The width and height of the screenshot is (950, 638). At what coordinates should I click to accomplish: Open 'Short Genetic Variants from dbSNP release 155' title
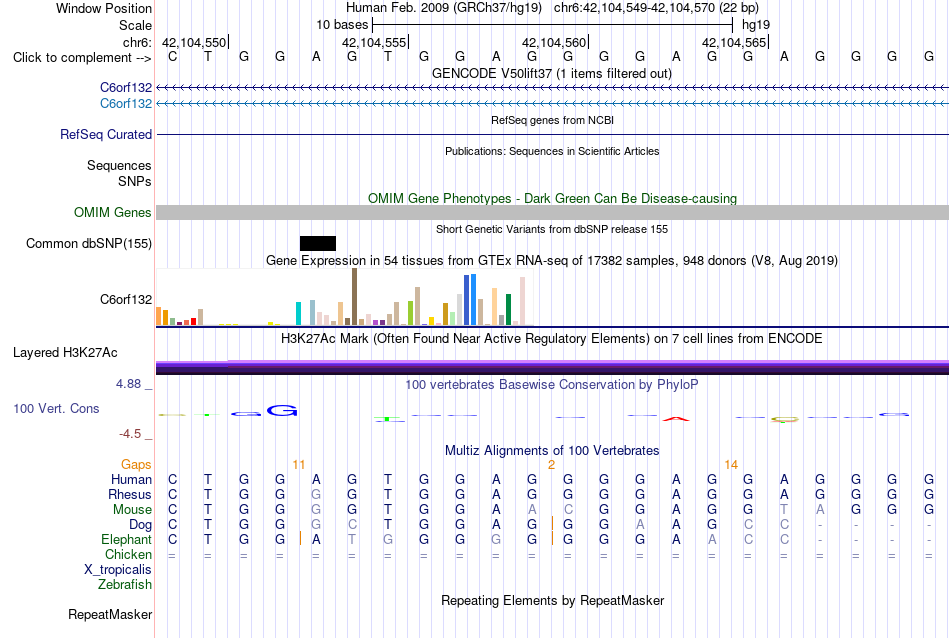pos(552,229)
